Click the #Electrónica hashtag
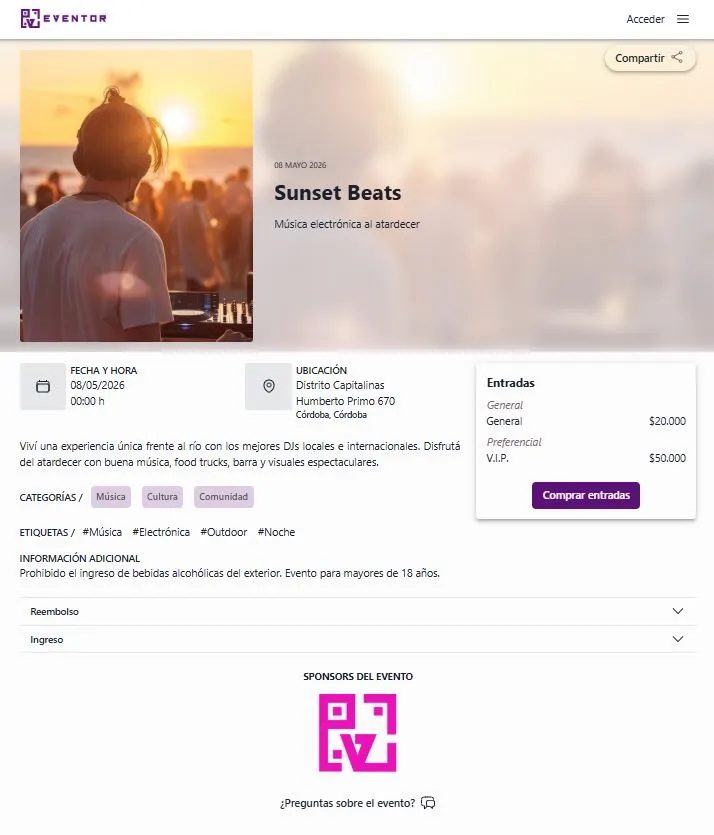Viewport: 714px width, 835px height. tap(161, 532)
